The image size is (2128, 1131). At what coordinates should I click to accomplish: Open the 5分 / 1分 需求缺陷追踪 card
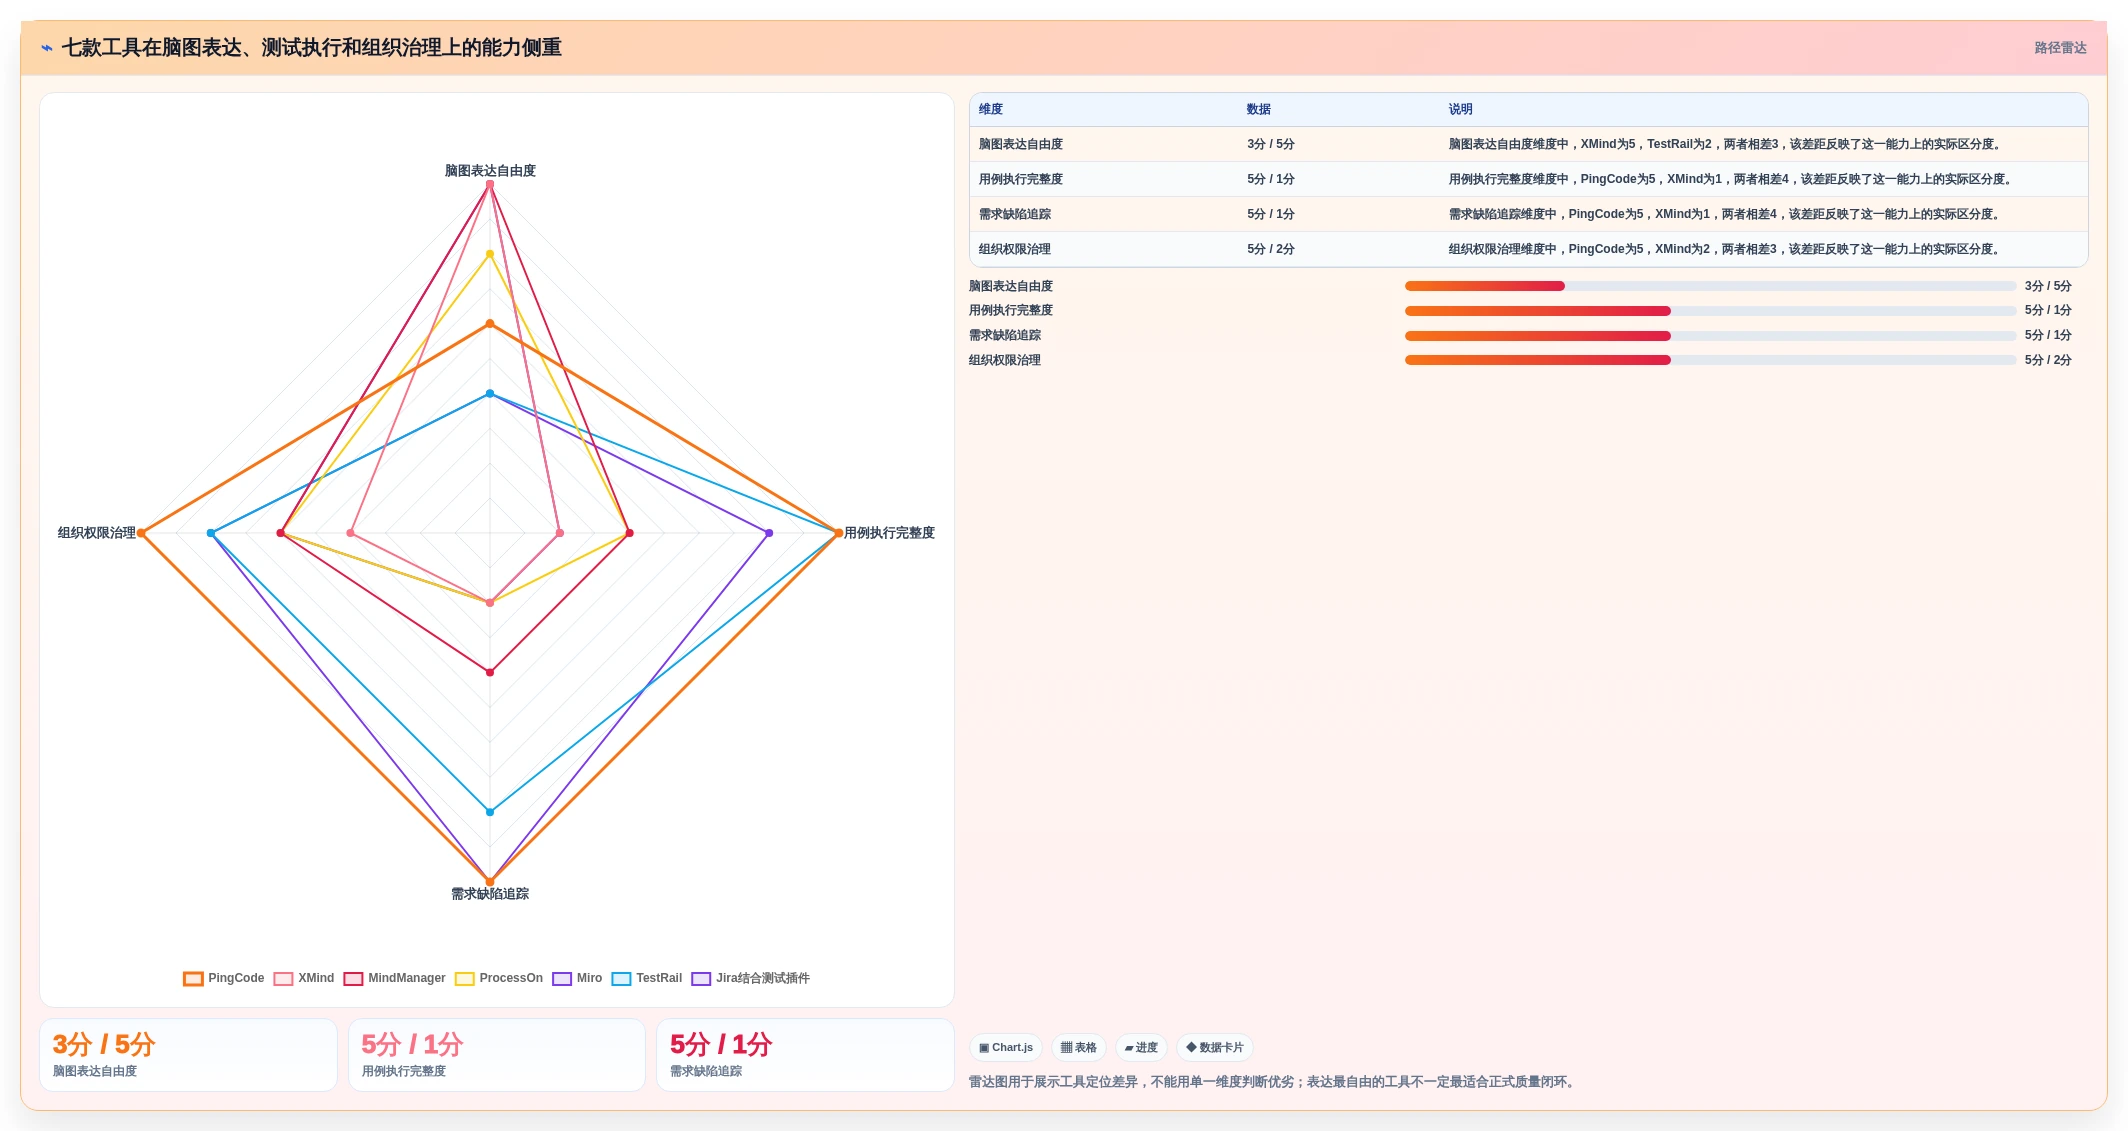tap(805, 1055)
